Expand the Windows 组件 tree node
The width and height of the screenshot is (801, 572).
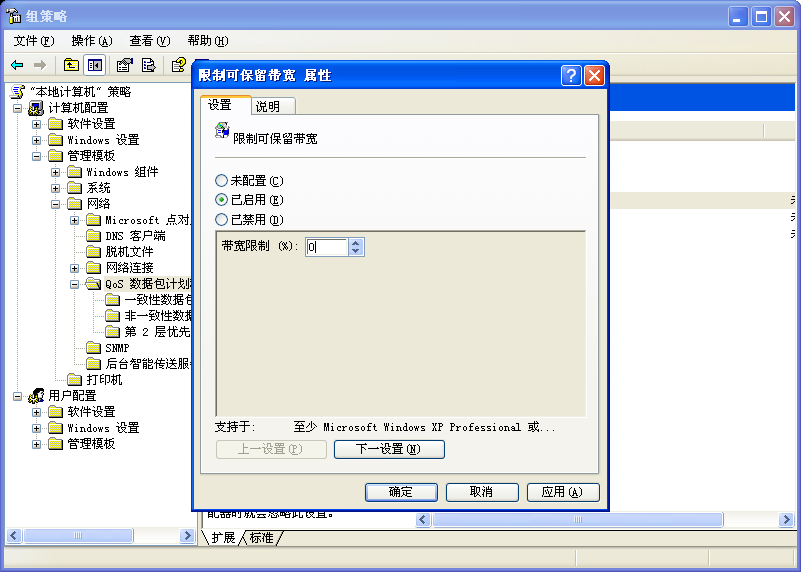(x=56, y=172)
